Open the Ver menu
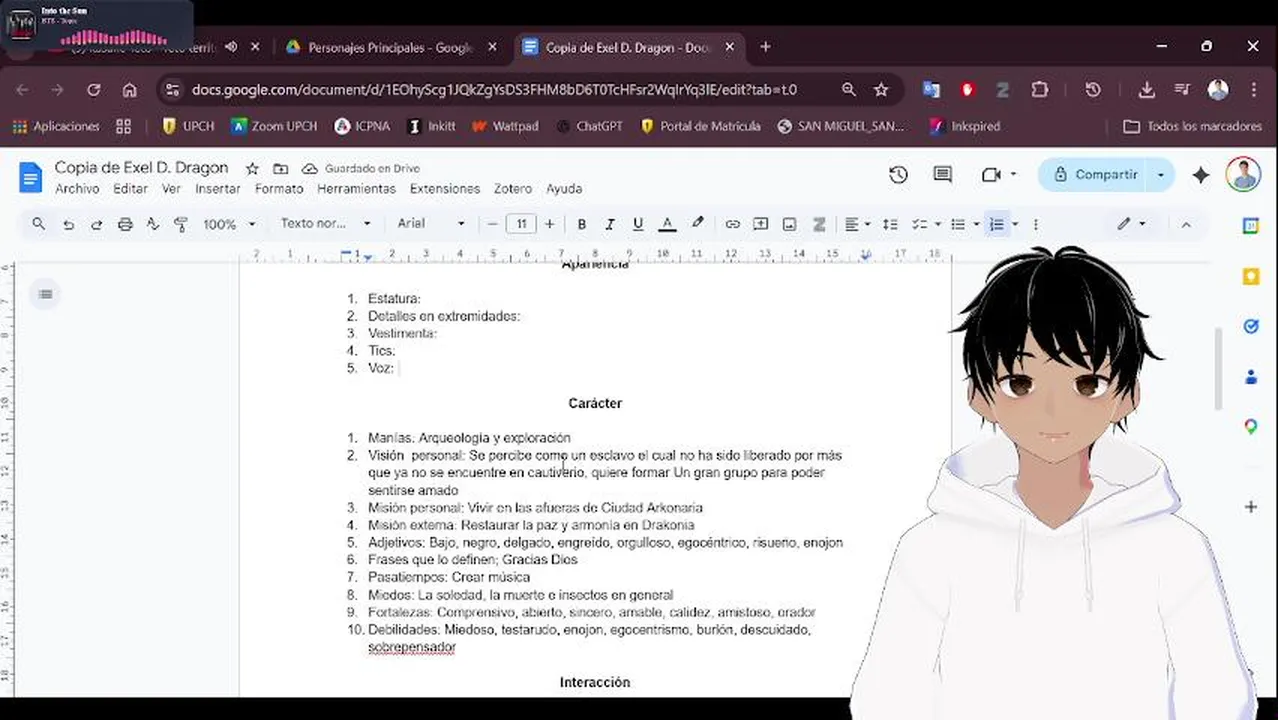 pyautogui.click(x=171, y=189)
